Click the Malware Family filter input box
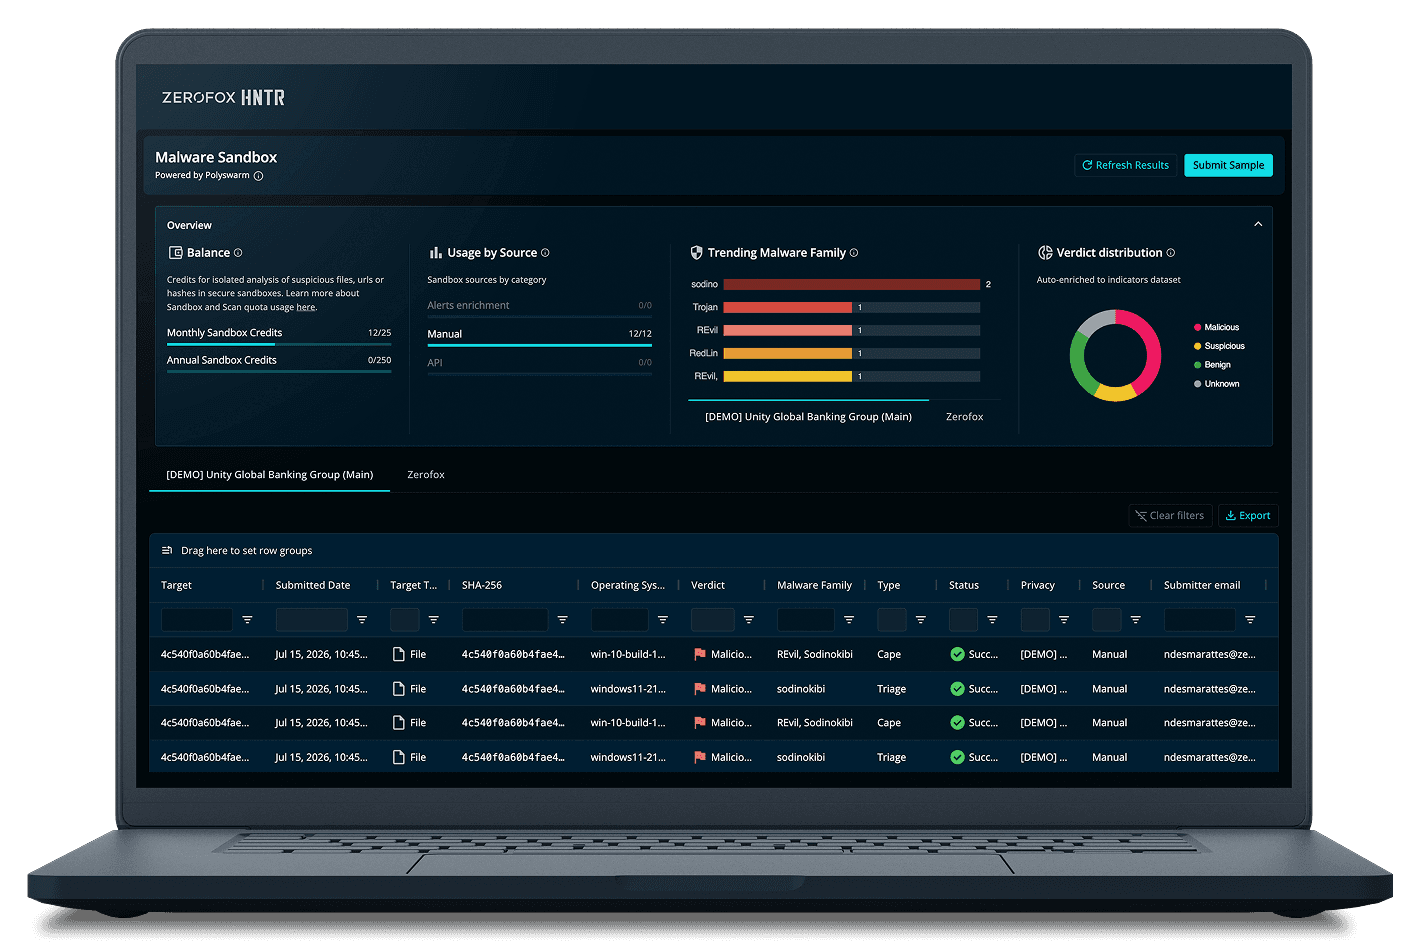This screenshot has height=952, width=1416. click(806, 620)
